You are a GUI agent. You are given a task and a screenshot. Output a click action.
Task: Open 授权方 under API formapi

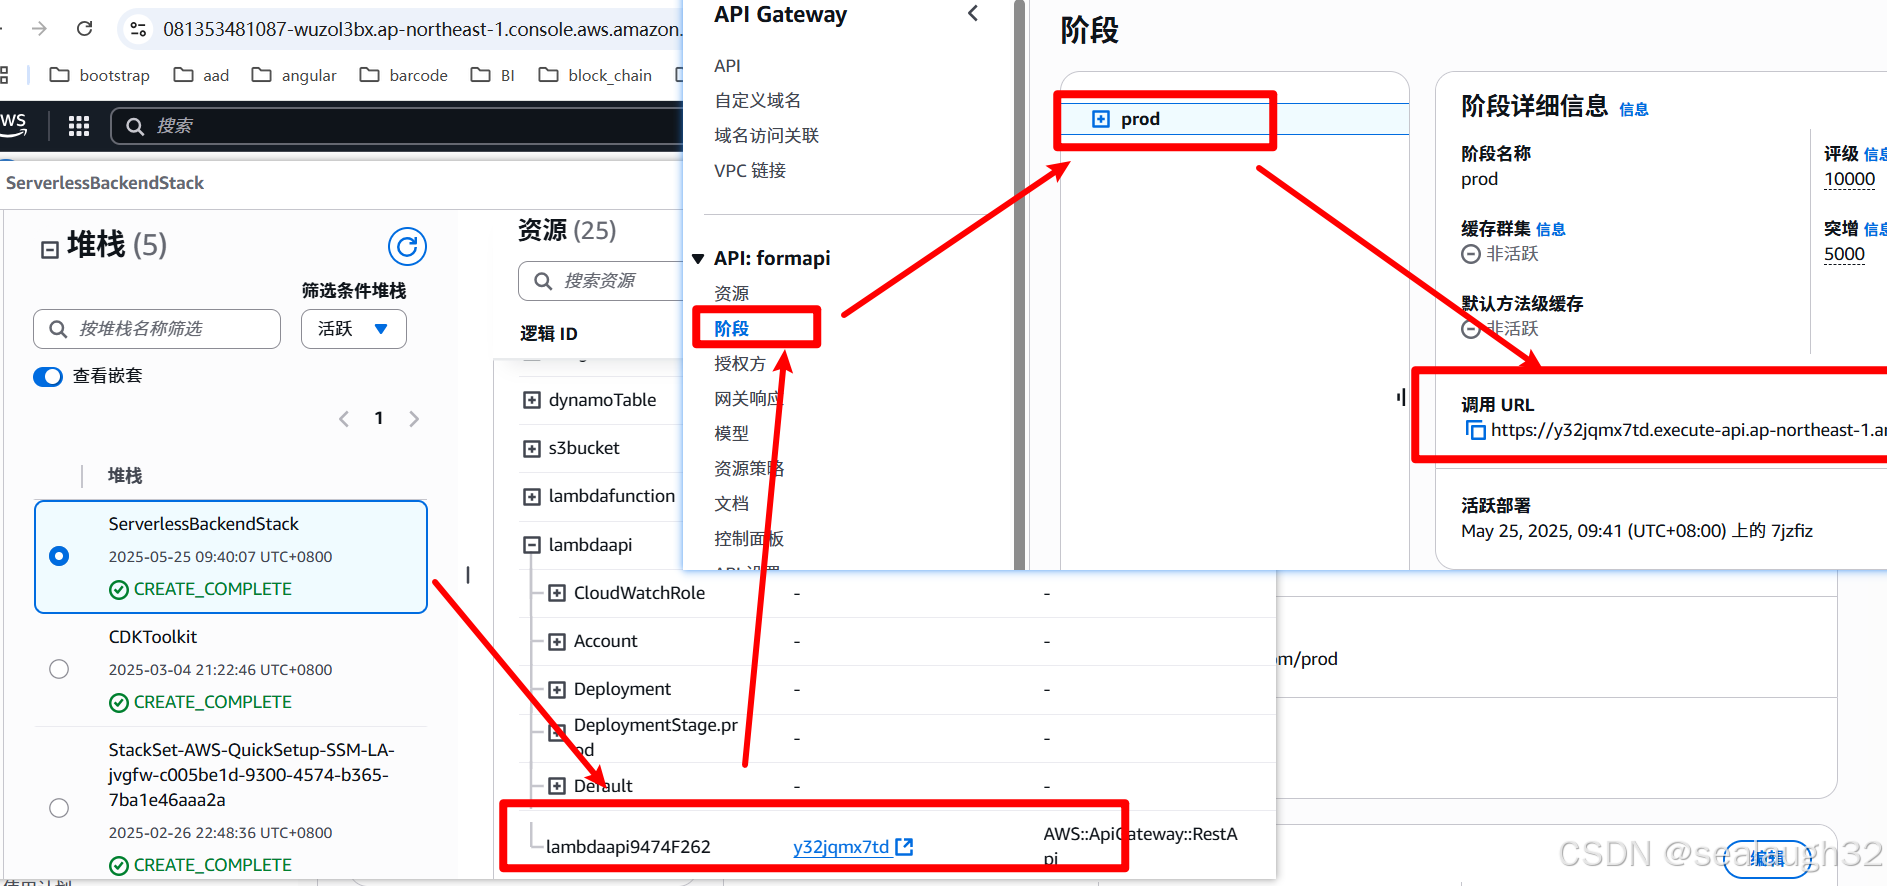coord(740,363)
